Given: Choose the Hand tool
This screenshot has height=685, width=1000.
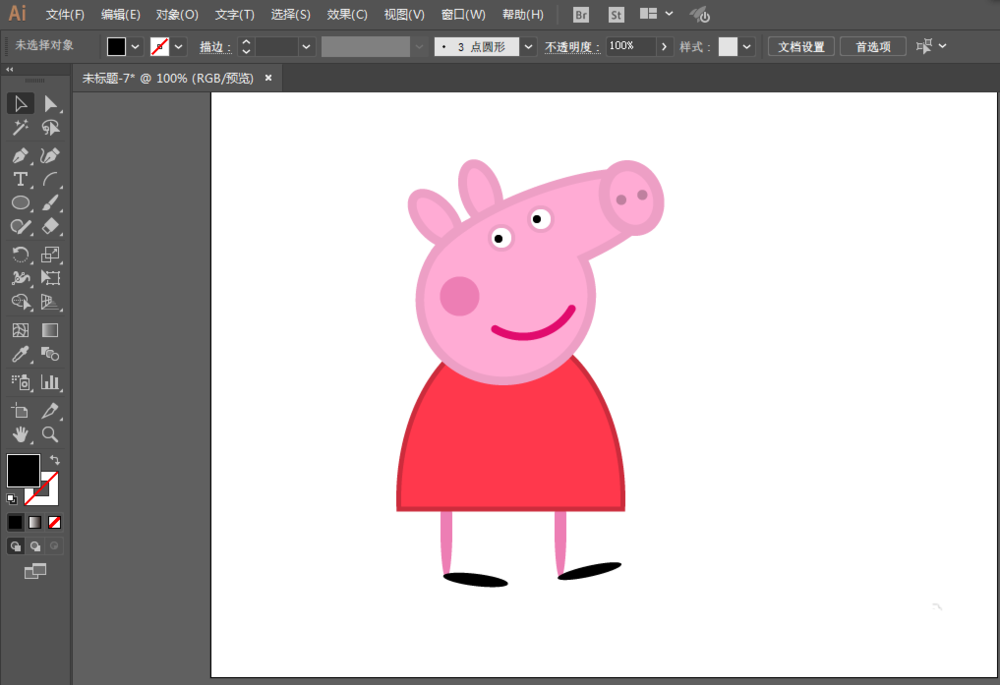Looking at the screenshot, I should [20, 435].
